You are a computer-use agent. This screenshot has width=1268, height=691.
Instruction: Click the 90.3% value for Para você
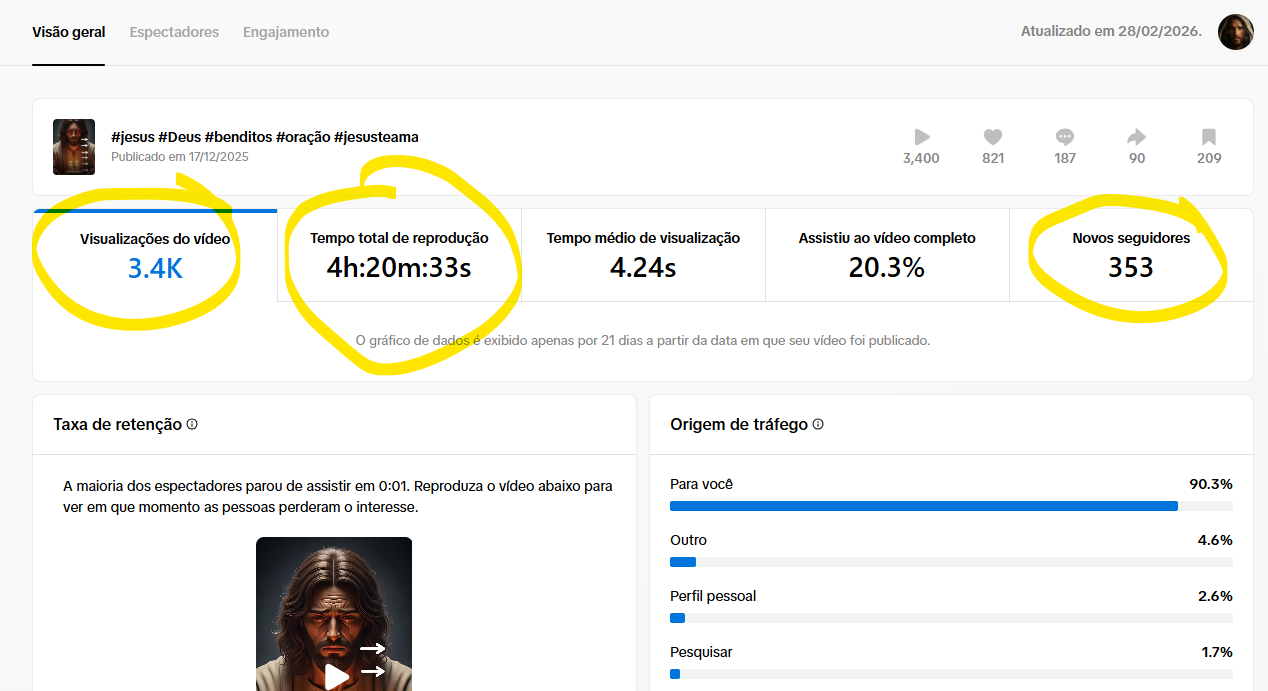1211,484
